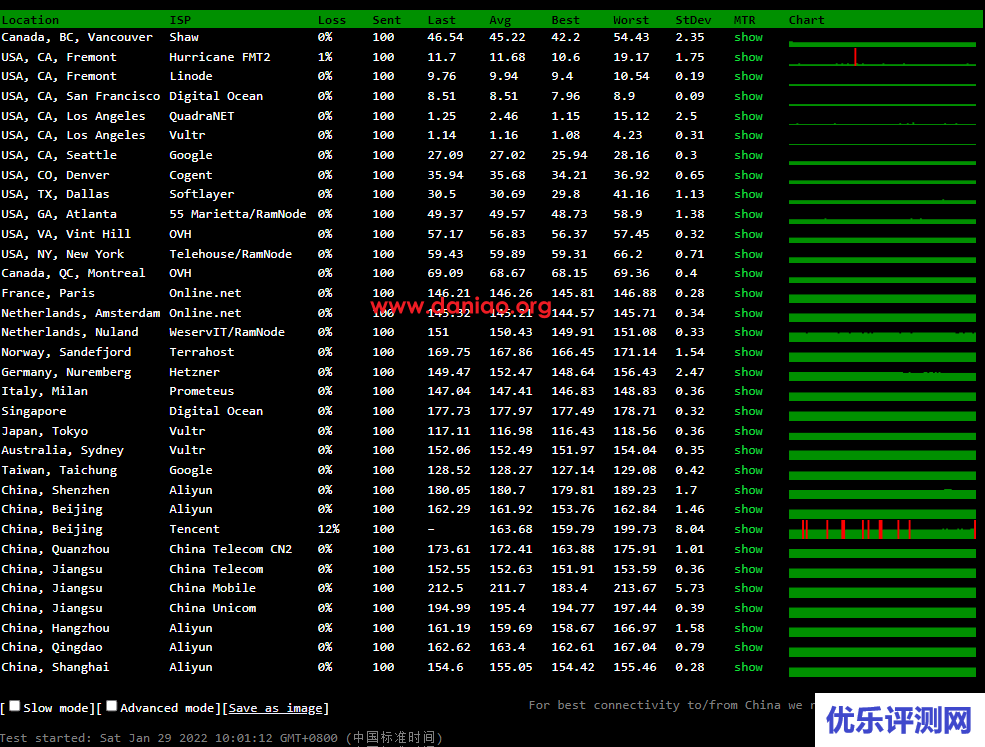The image size is (985, 747).
Task: Select the 12% loss value
Action: coord(329,530)
